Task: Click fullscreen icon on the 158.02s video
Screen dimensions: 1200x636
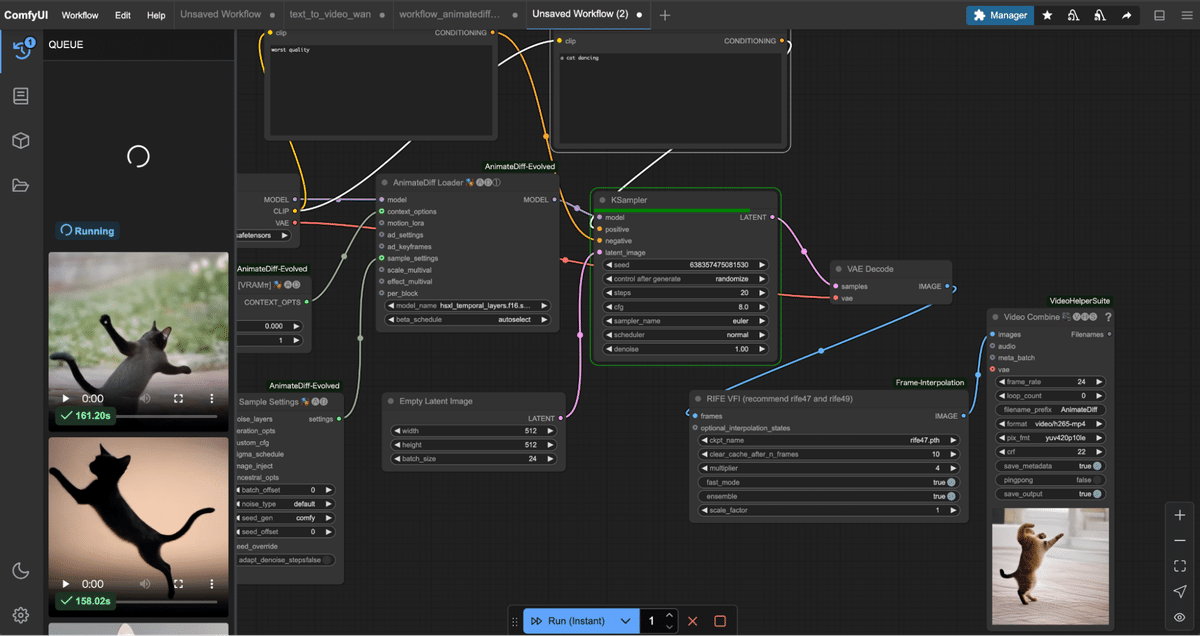Action: 179,583
